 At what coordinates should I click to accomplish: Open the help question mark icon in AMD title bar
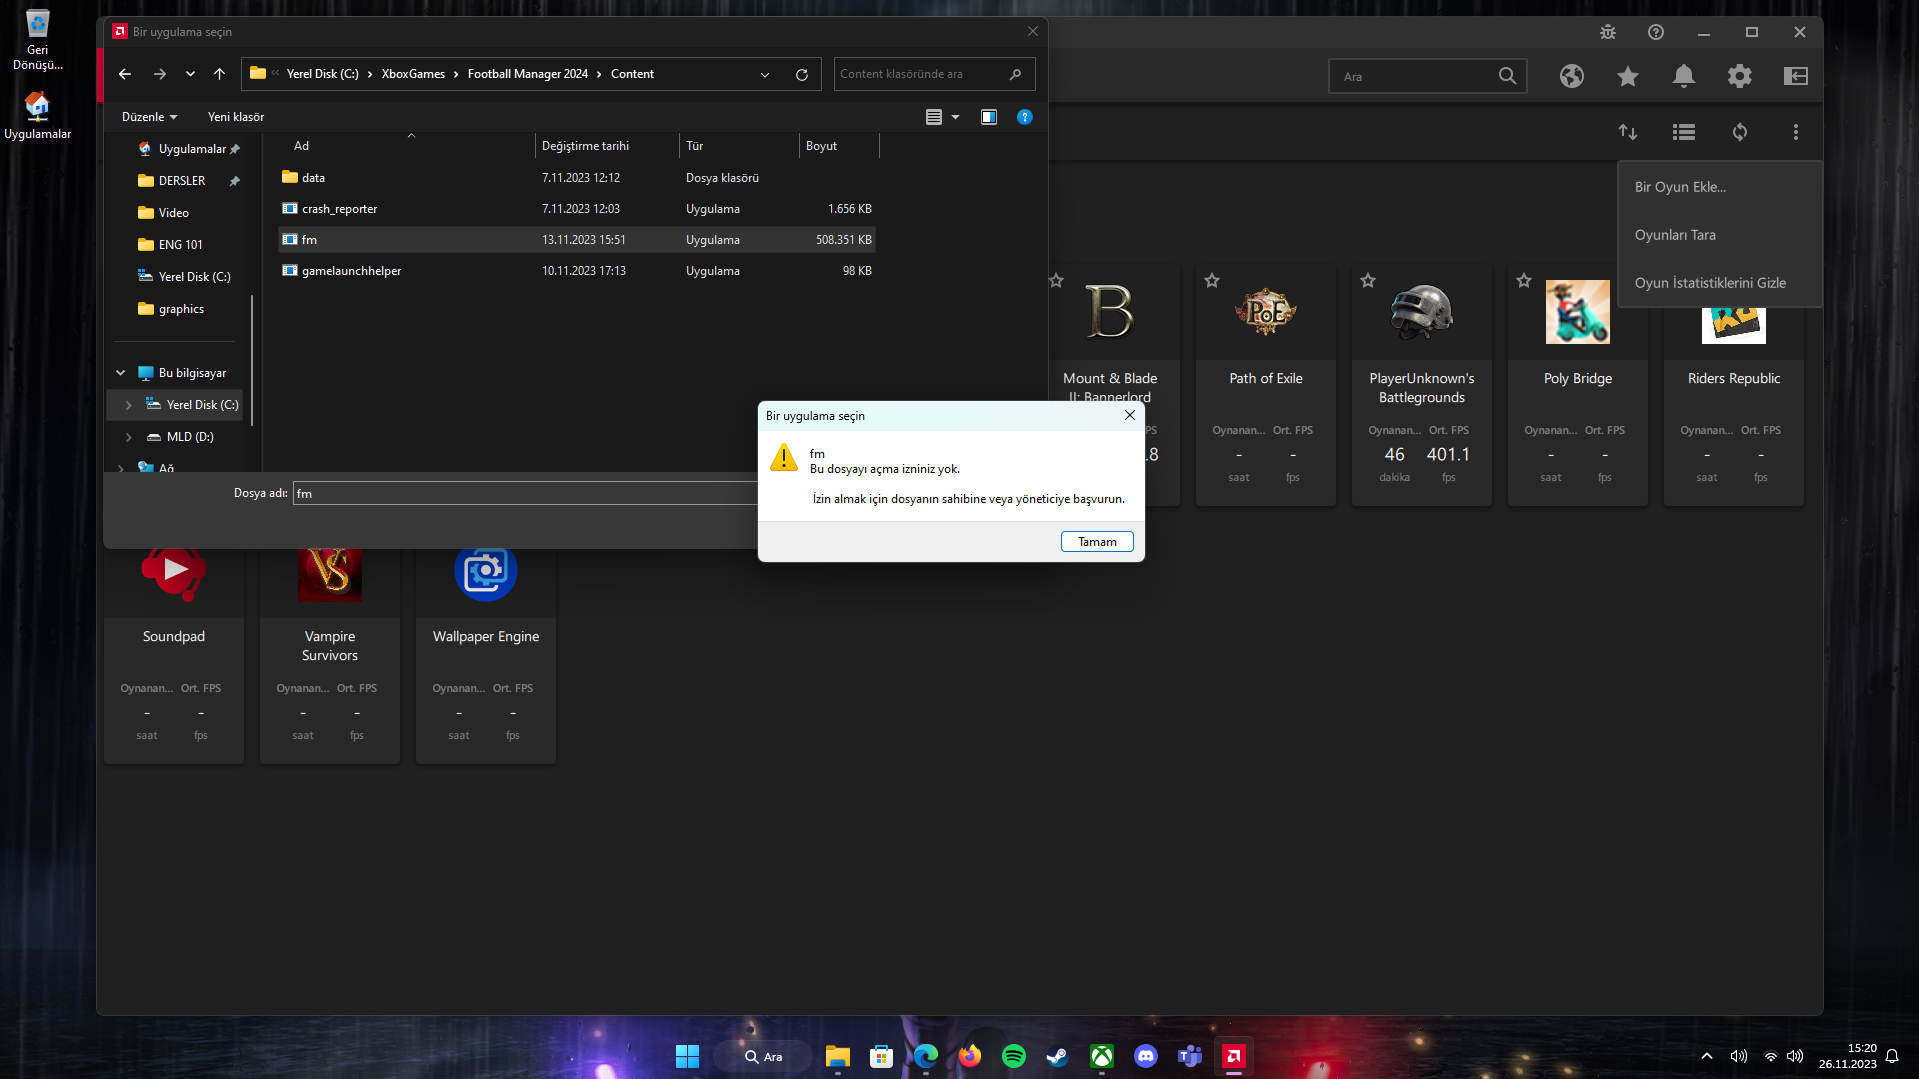point(1656,32)
